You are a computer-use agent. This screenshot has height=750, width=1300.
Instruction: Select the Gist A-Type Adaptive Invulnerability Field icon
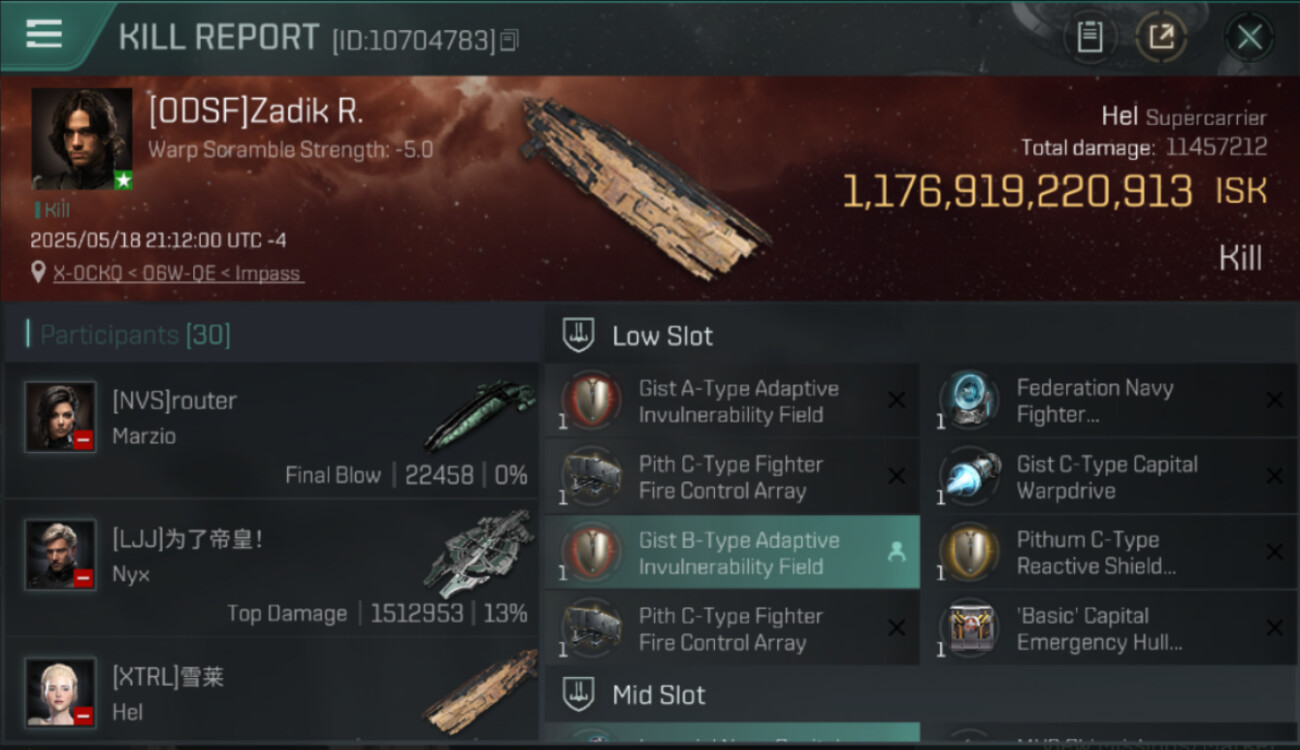point(591,401)
